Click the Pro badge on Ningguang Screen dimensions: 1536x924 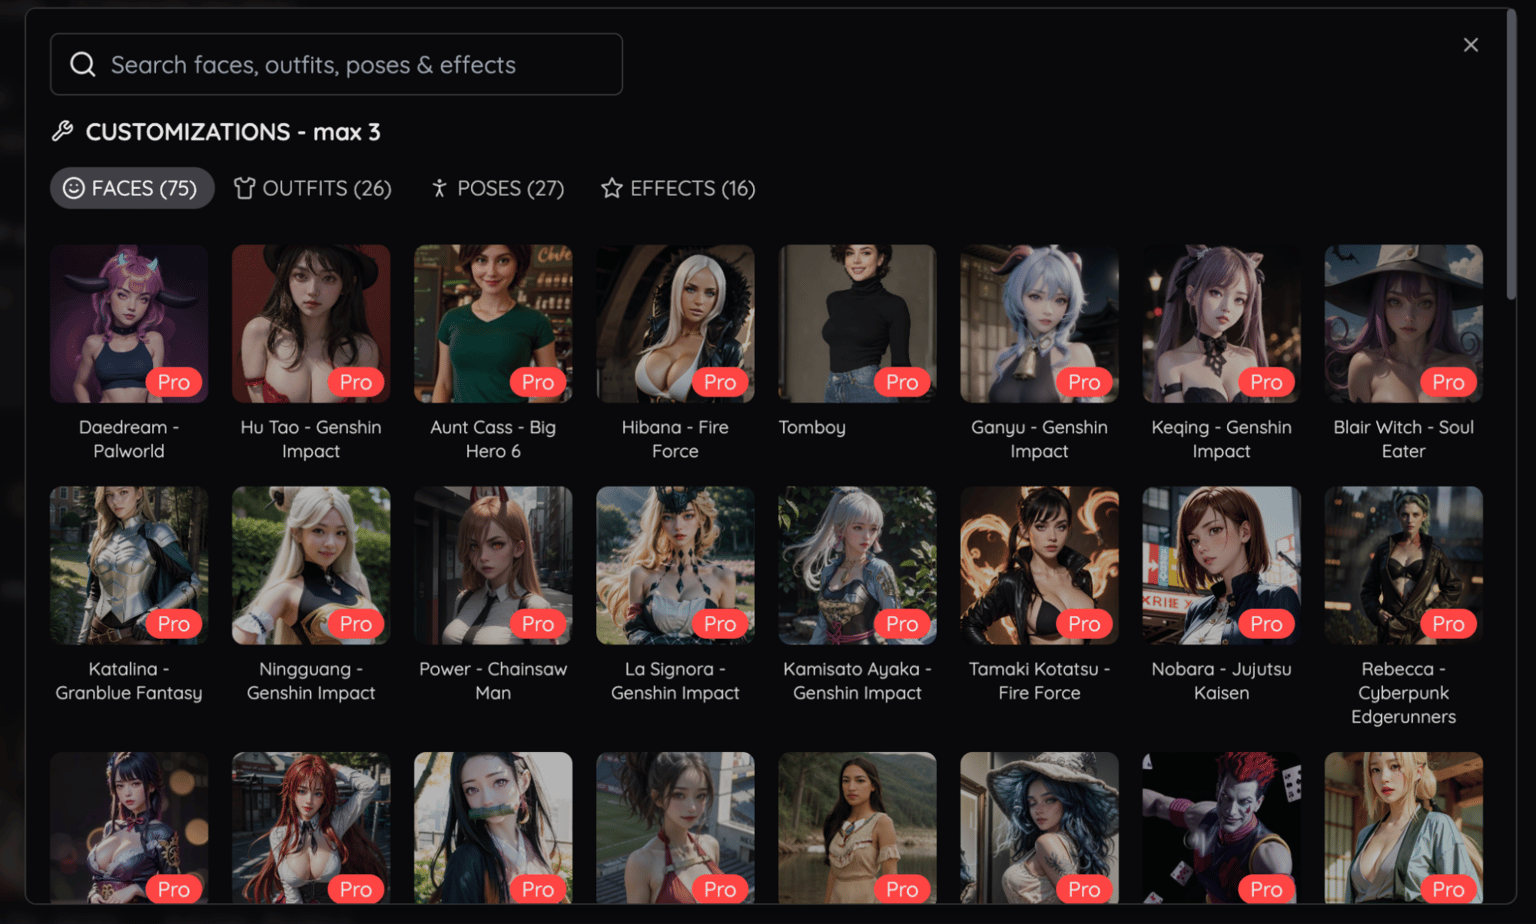pyautogui.click(x=356, y=624)
